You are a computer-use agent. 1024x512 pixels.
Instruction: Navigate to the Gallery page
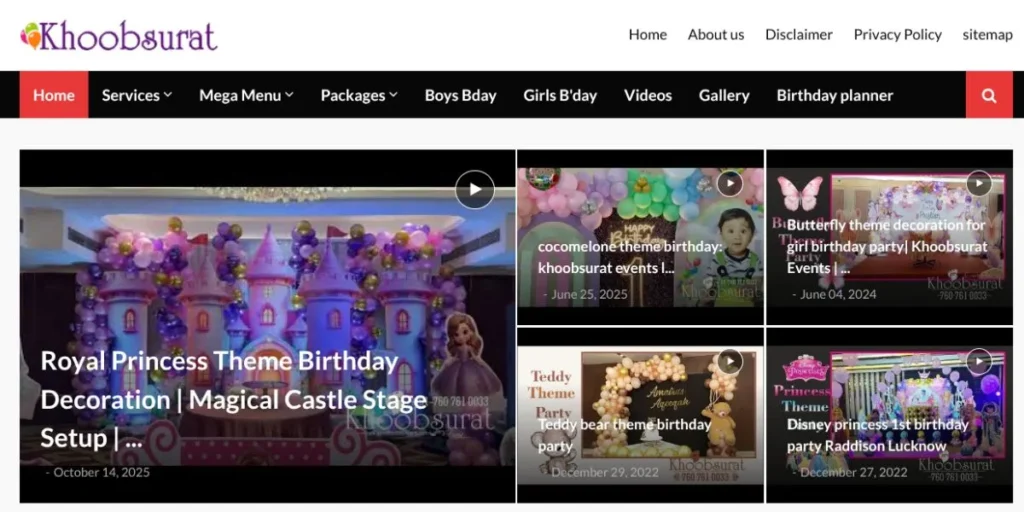click(724, 95)
